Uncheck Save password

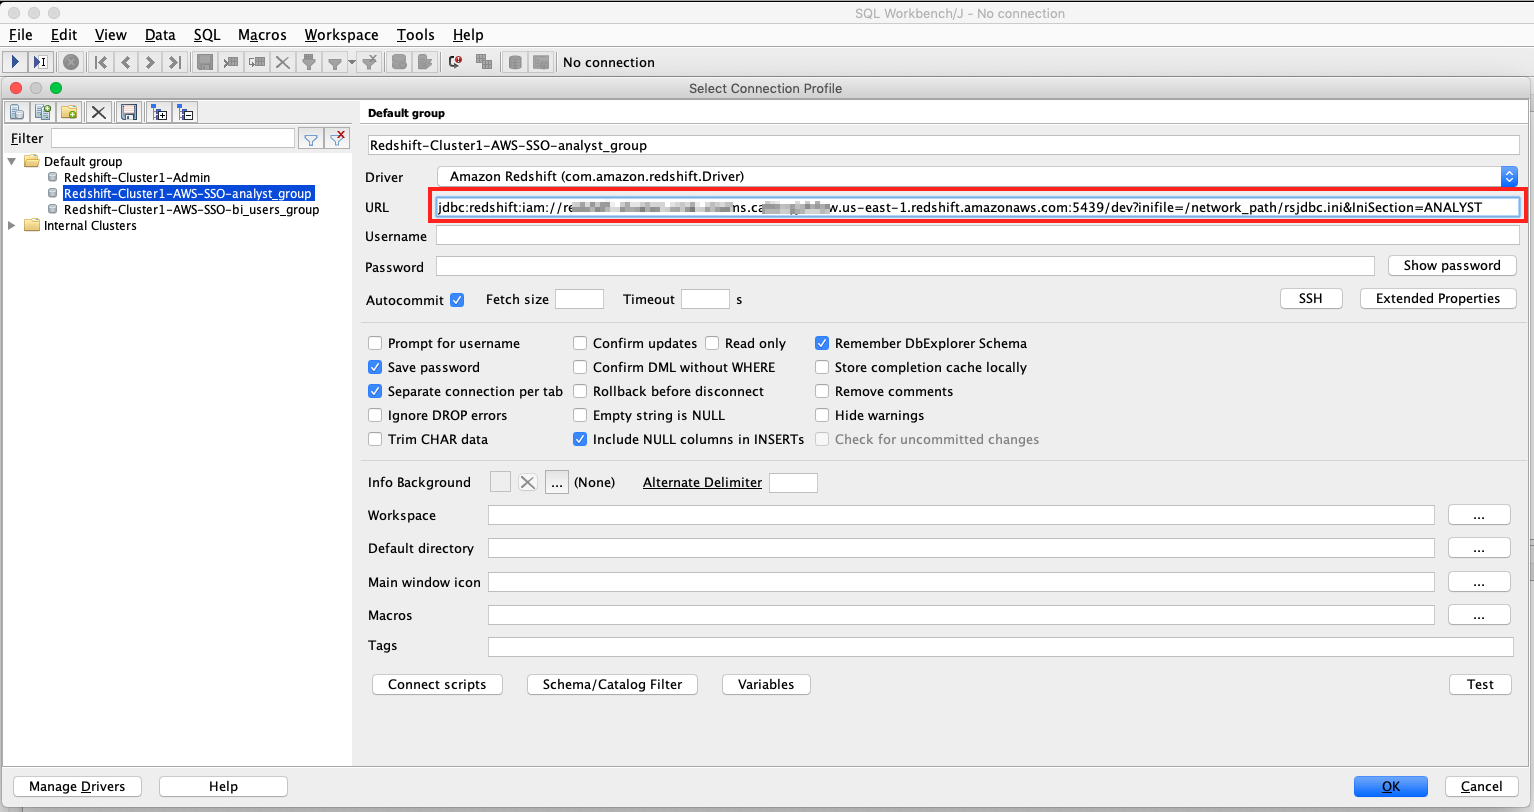coord(375,367)
